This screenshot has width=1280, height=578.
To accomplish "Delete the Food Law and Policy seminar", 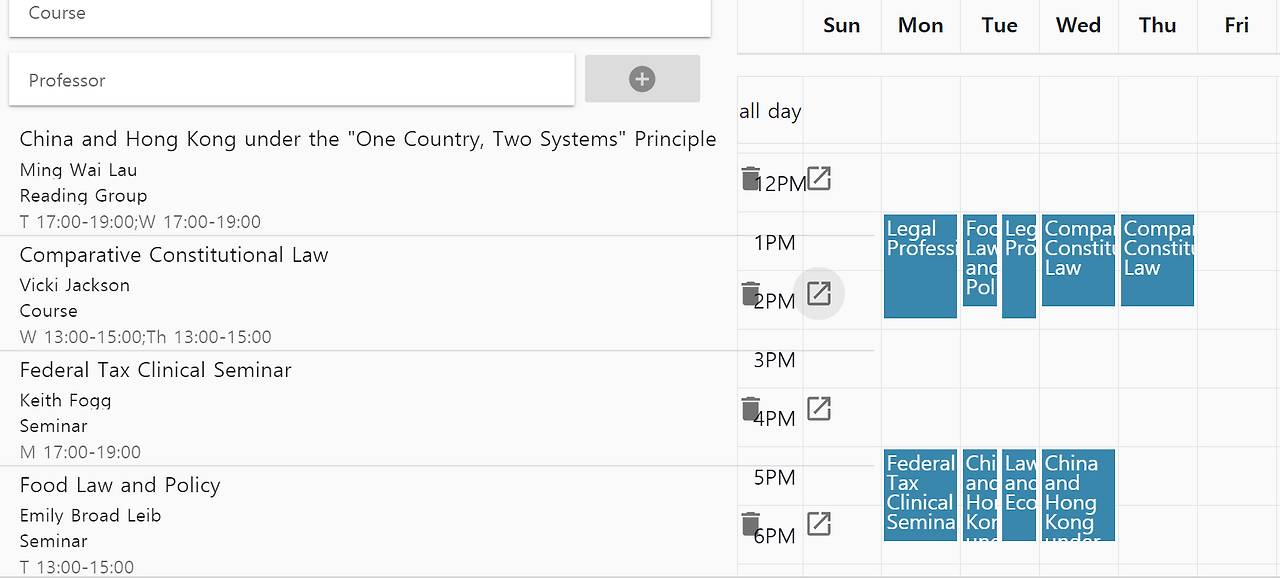I will (751, 524).
